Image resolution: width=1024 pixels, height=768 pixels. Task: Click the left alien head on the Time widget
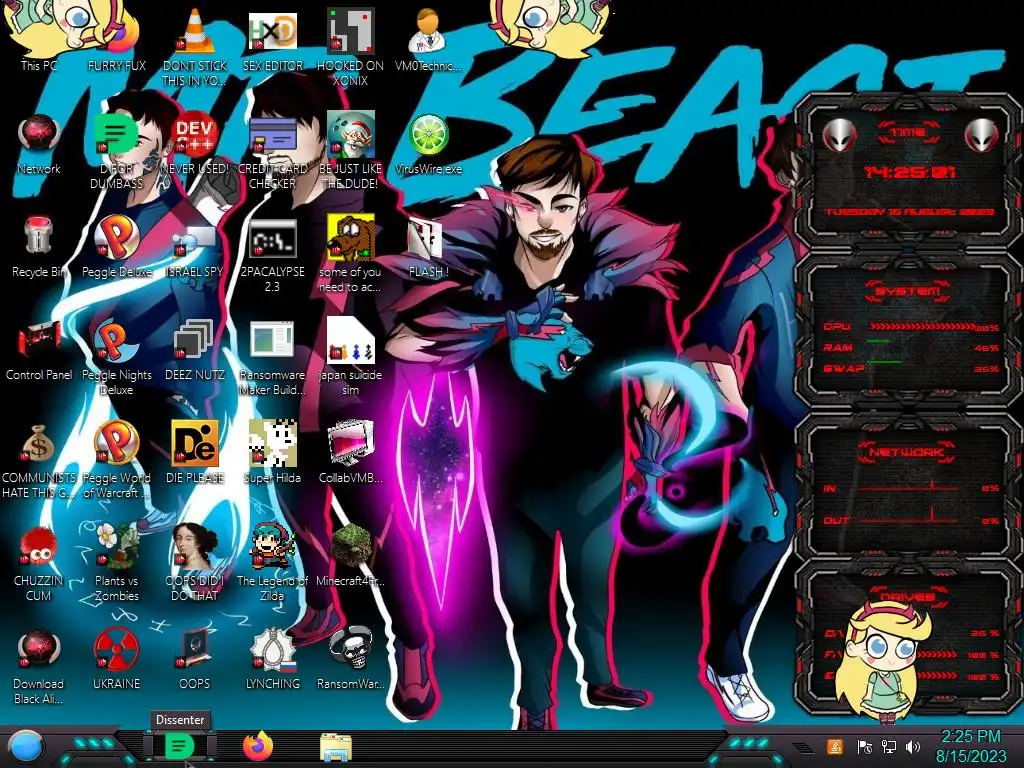pos(839,136)
